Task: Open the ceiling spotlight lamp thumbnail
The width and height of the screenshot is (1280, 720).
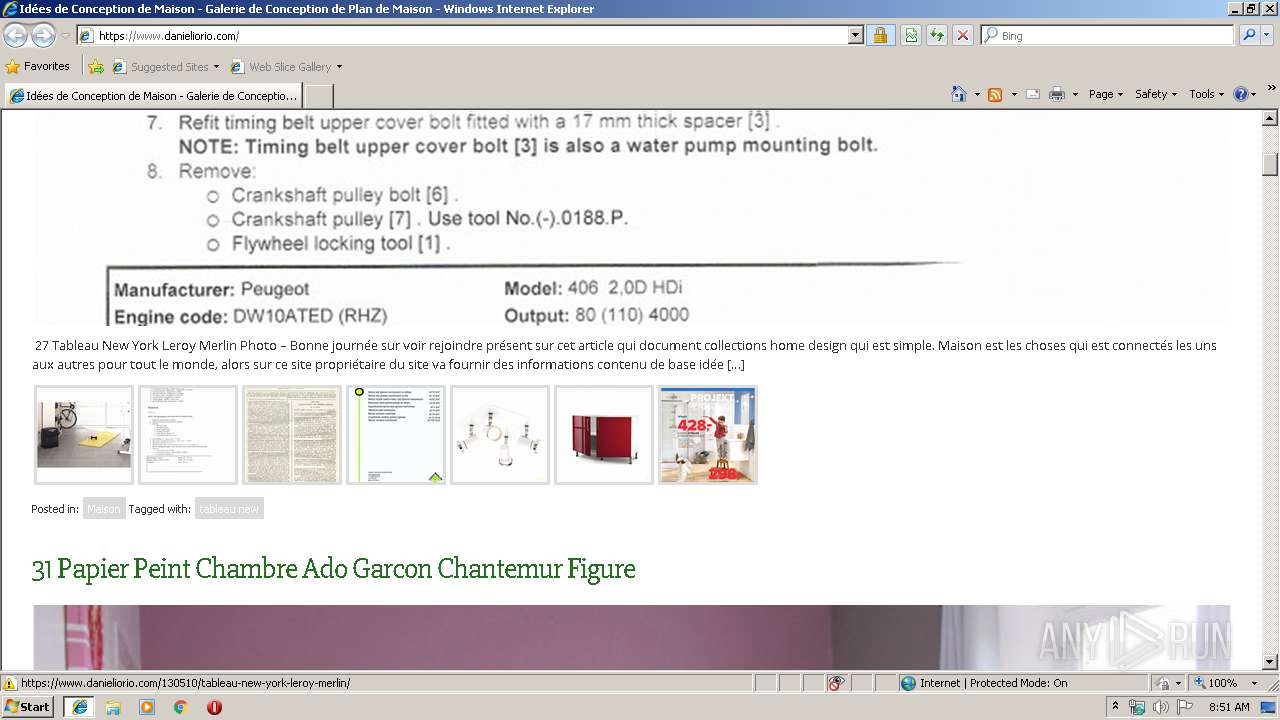Action: click(x=500, y=435)
